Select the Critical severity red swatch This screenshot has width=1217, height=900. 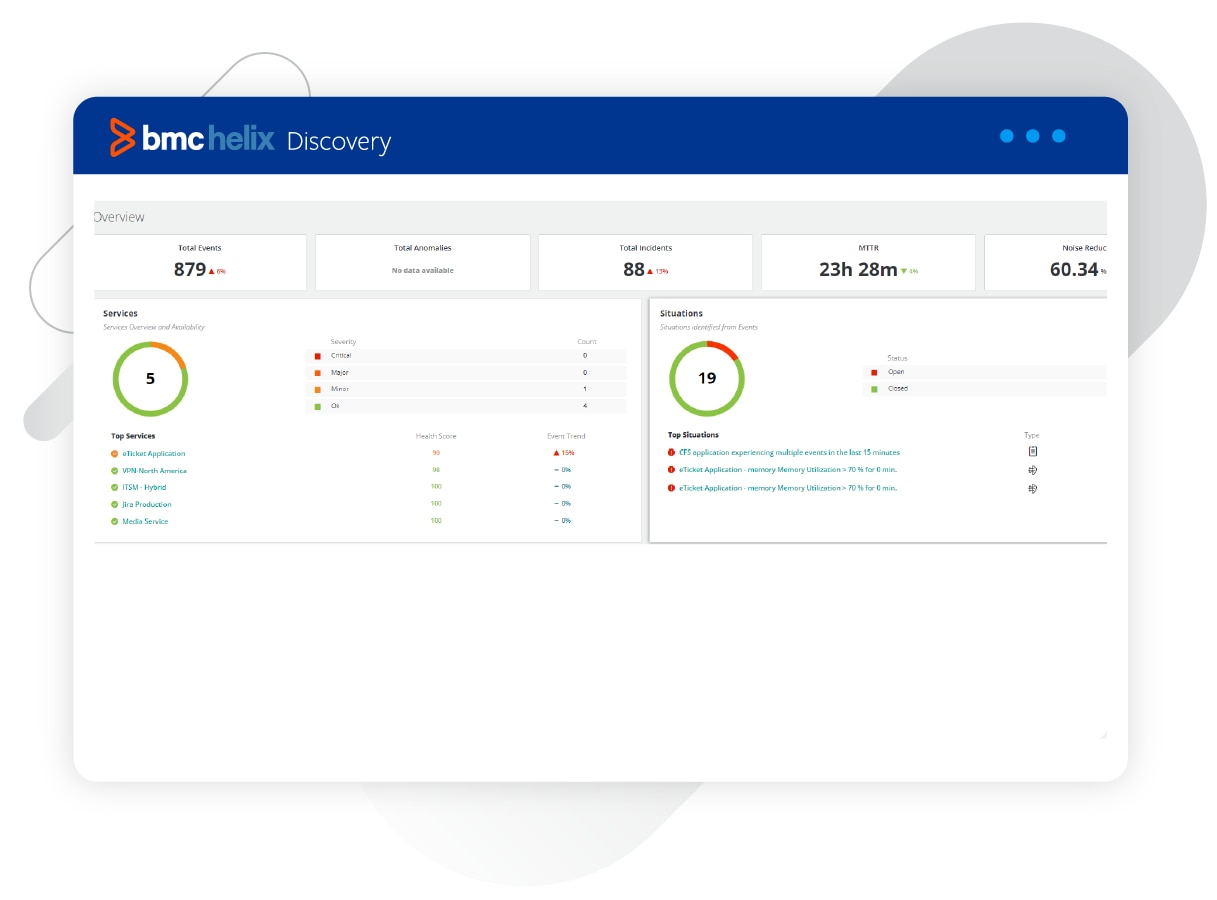tap(318, 356)
